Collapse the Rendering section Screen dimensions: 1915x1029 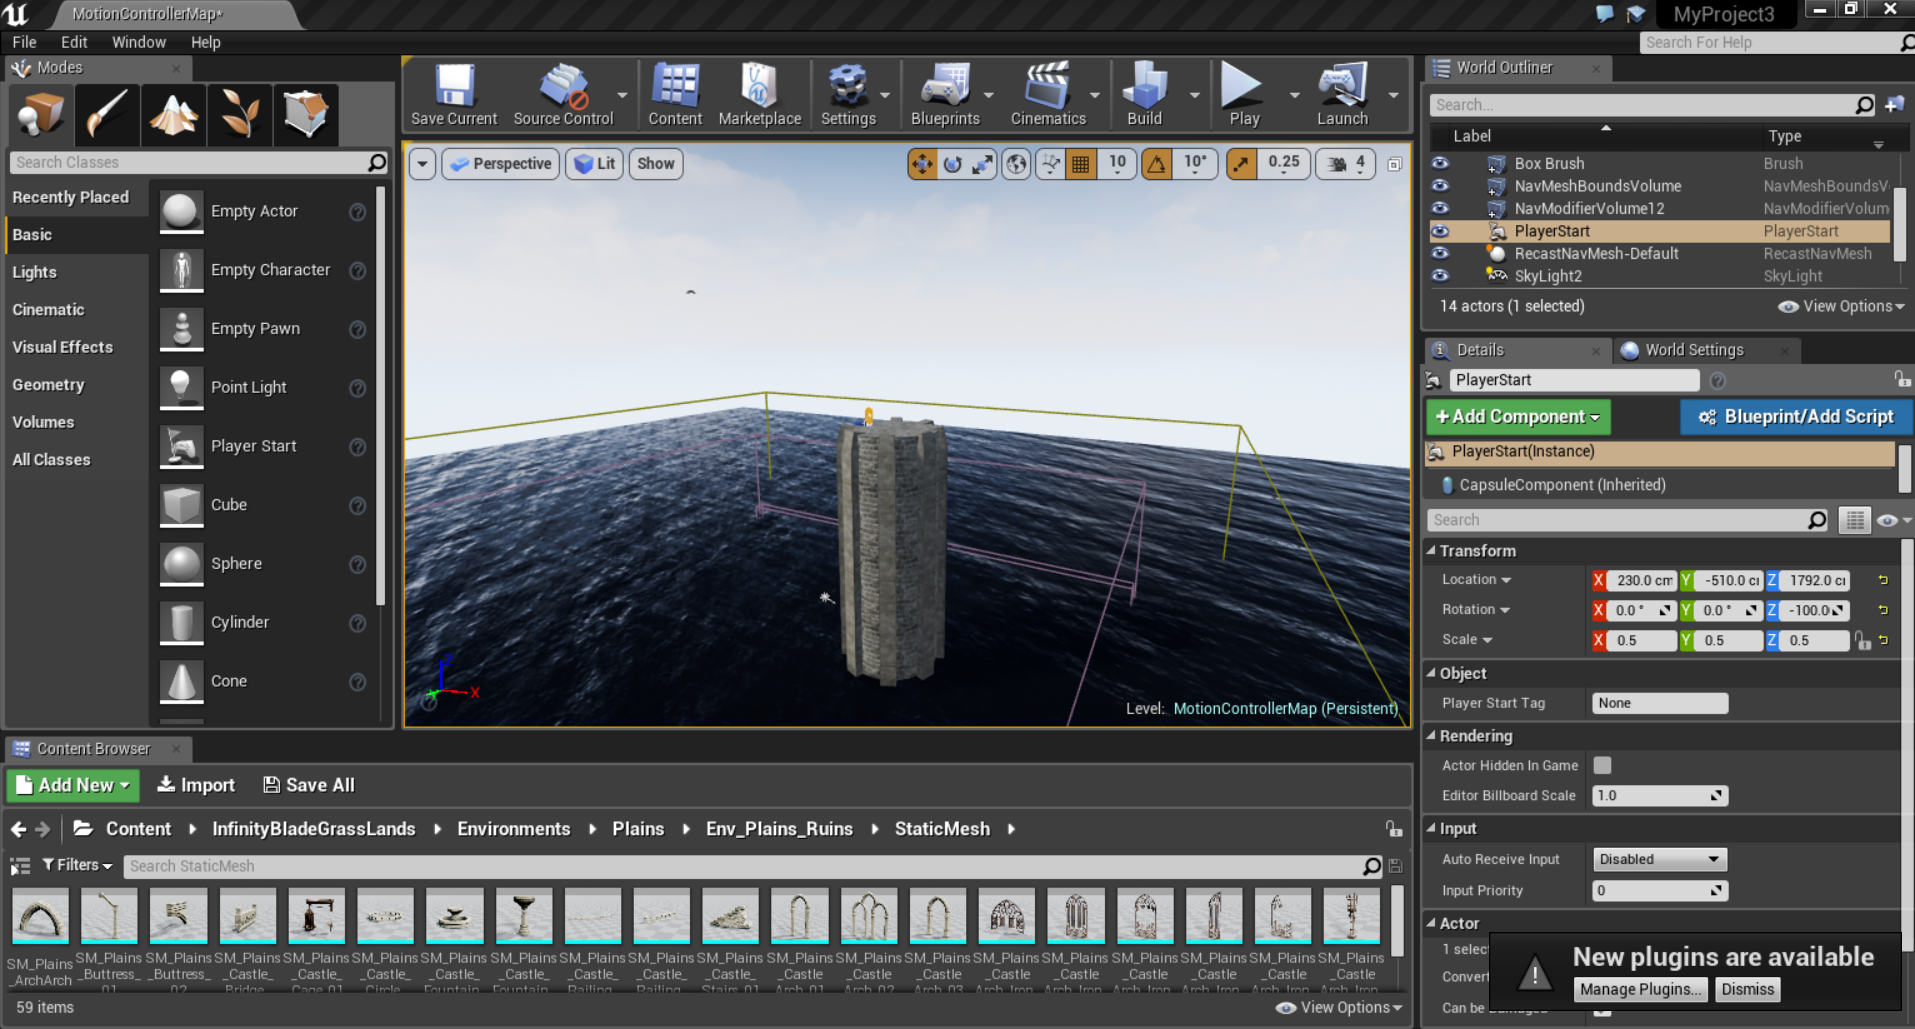click(1431, 736)
